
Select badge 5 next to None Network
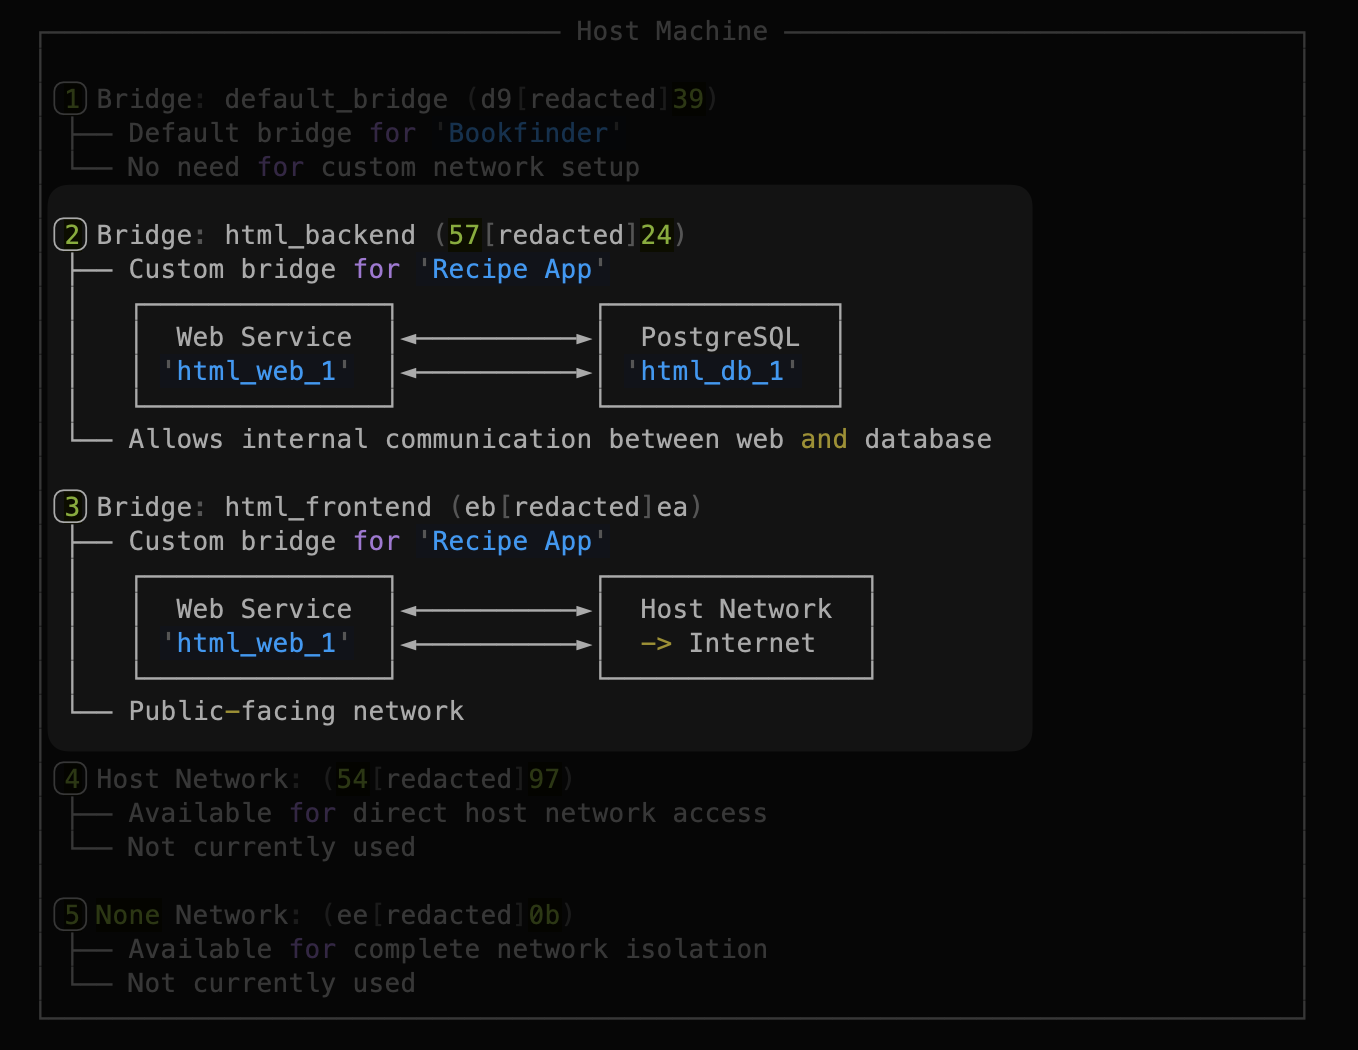(x=70, y=914)
